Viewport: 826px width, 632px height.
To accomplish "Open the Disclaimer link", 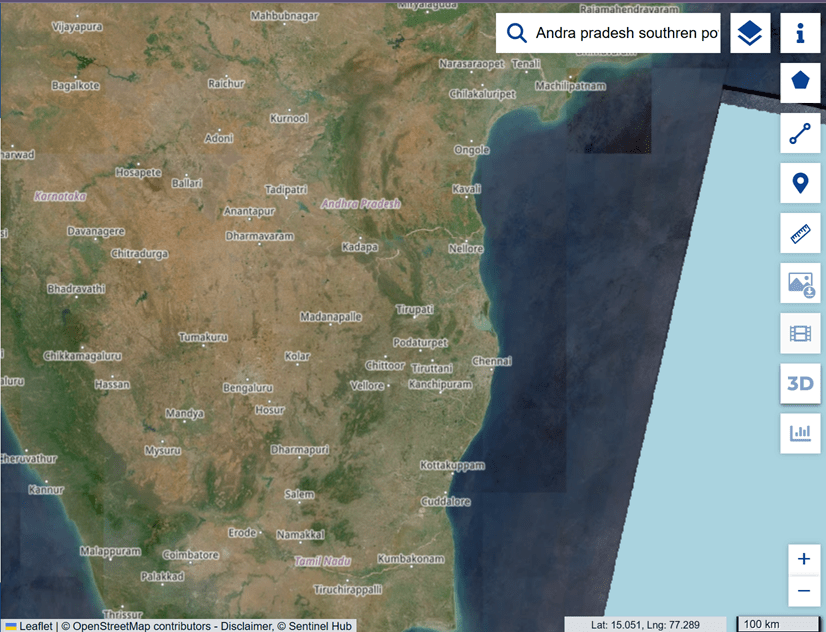I will [244, 626].
